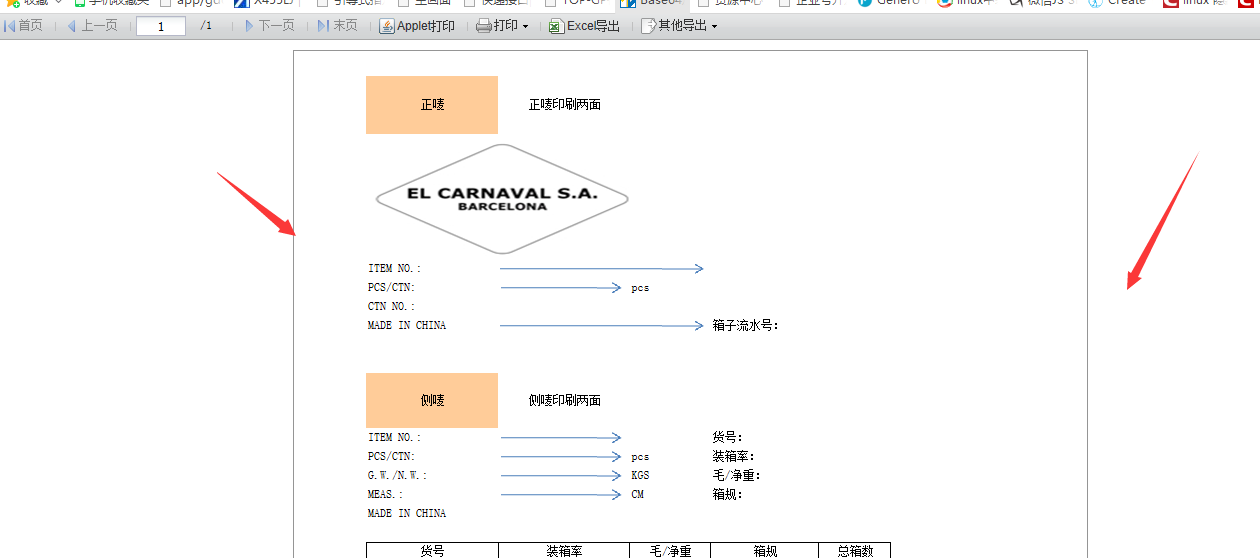Click the 装箱率: label

pyautogui.click(x=733, y=456)
